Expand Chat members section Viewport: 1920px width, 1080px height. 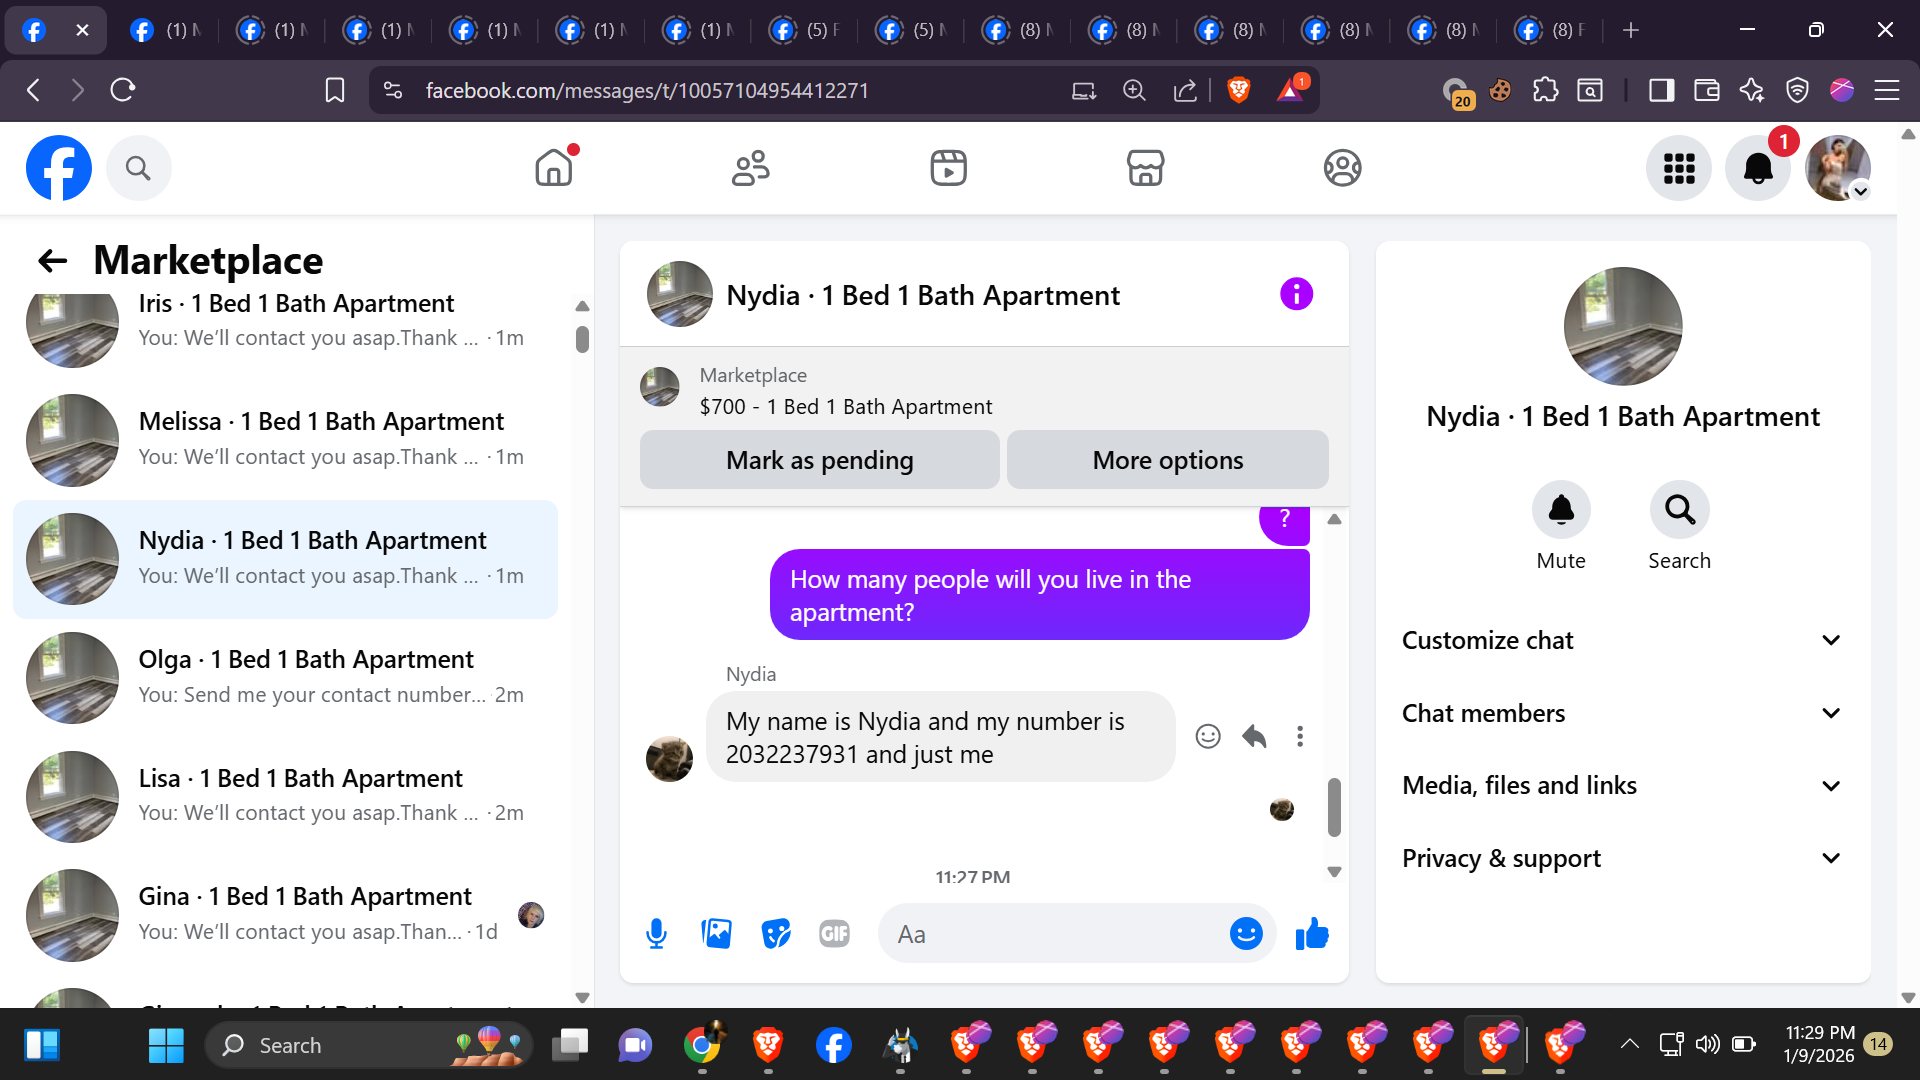click(x=1622, y=714)
